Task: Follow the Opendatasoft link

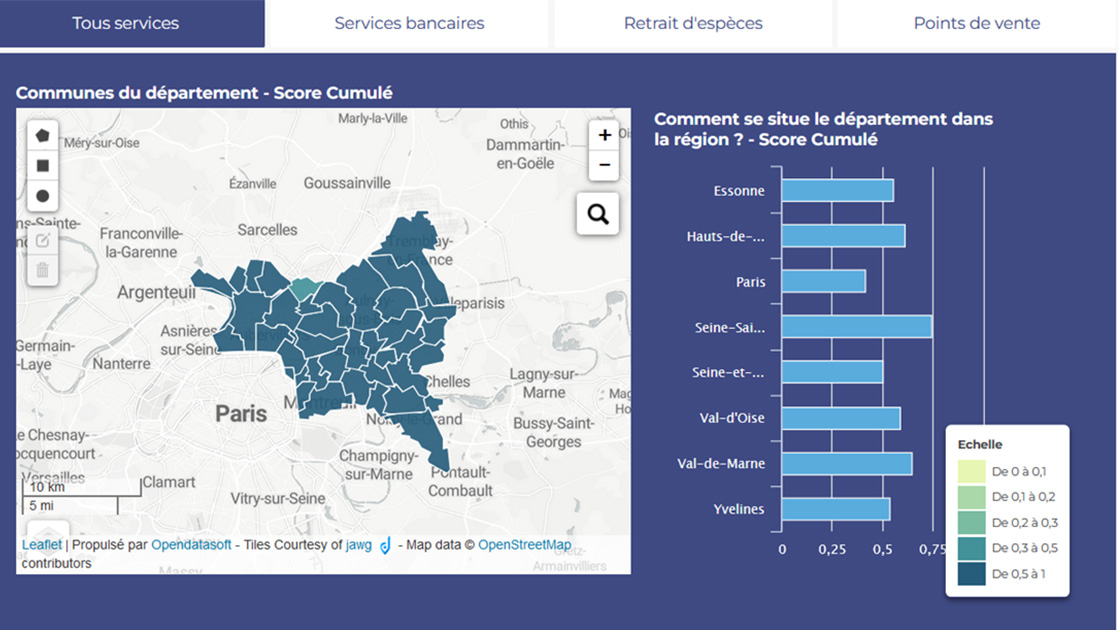Action: (192, 545)
